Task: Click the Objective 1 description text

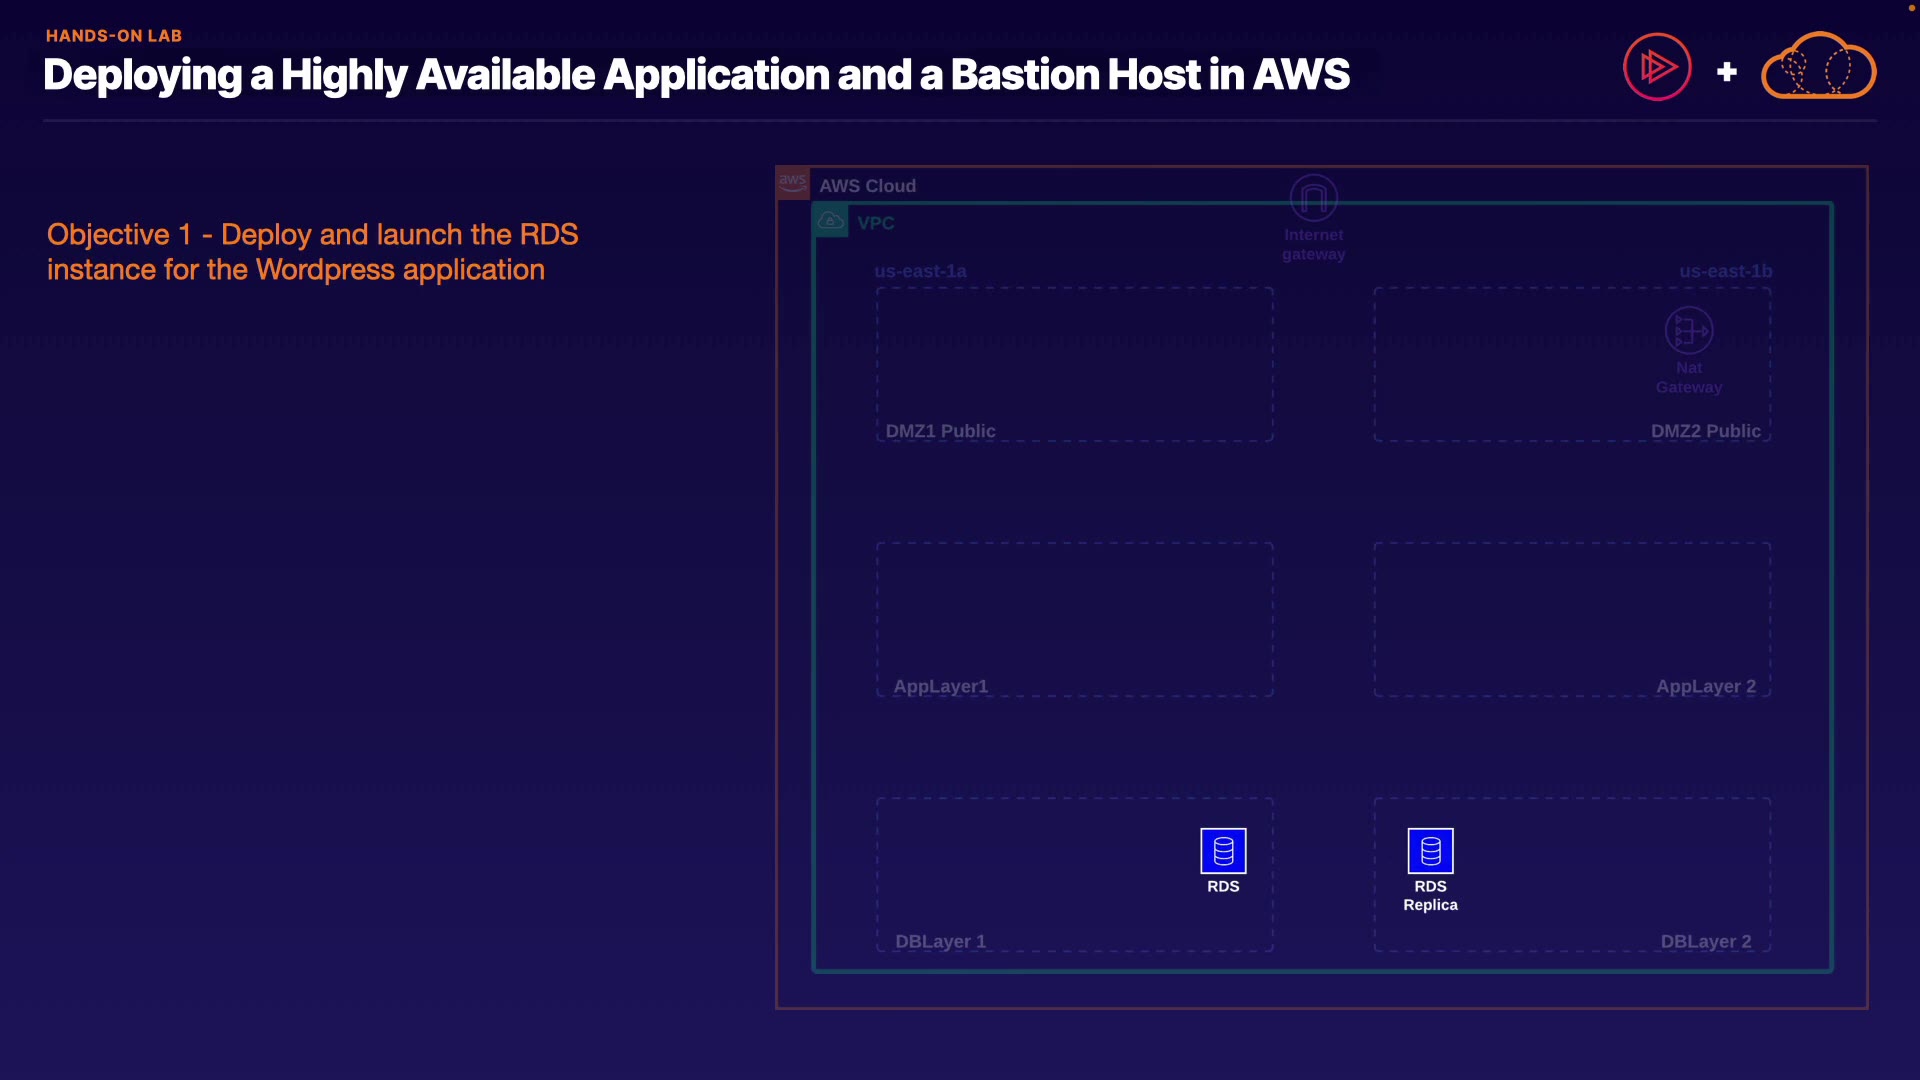Action: (312, 252)
